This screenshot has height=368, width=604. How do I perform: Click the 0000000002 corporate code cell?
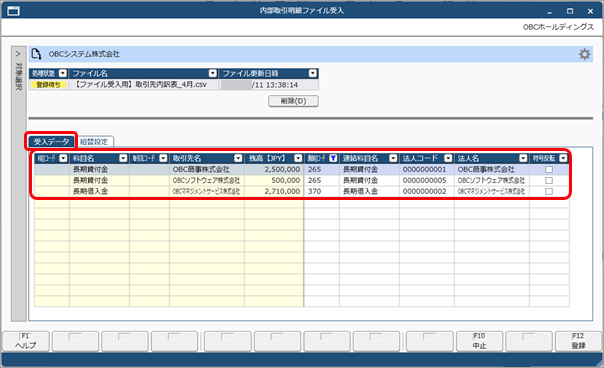(427, 192)
